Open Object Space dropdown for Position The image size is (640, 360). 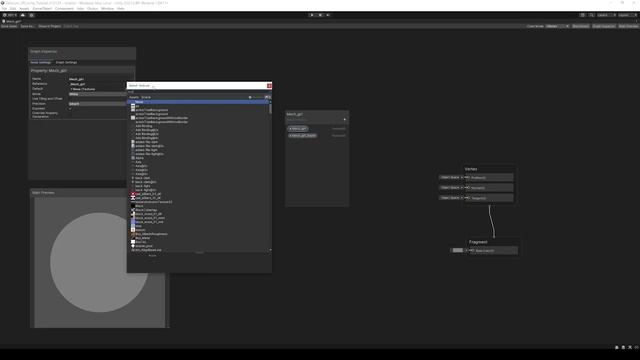pyautogui.click(x=451, y=178)
